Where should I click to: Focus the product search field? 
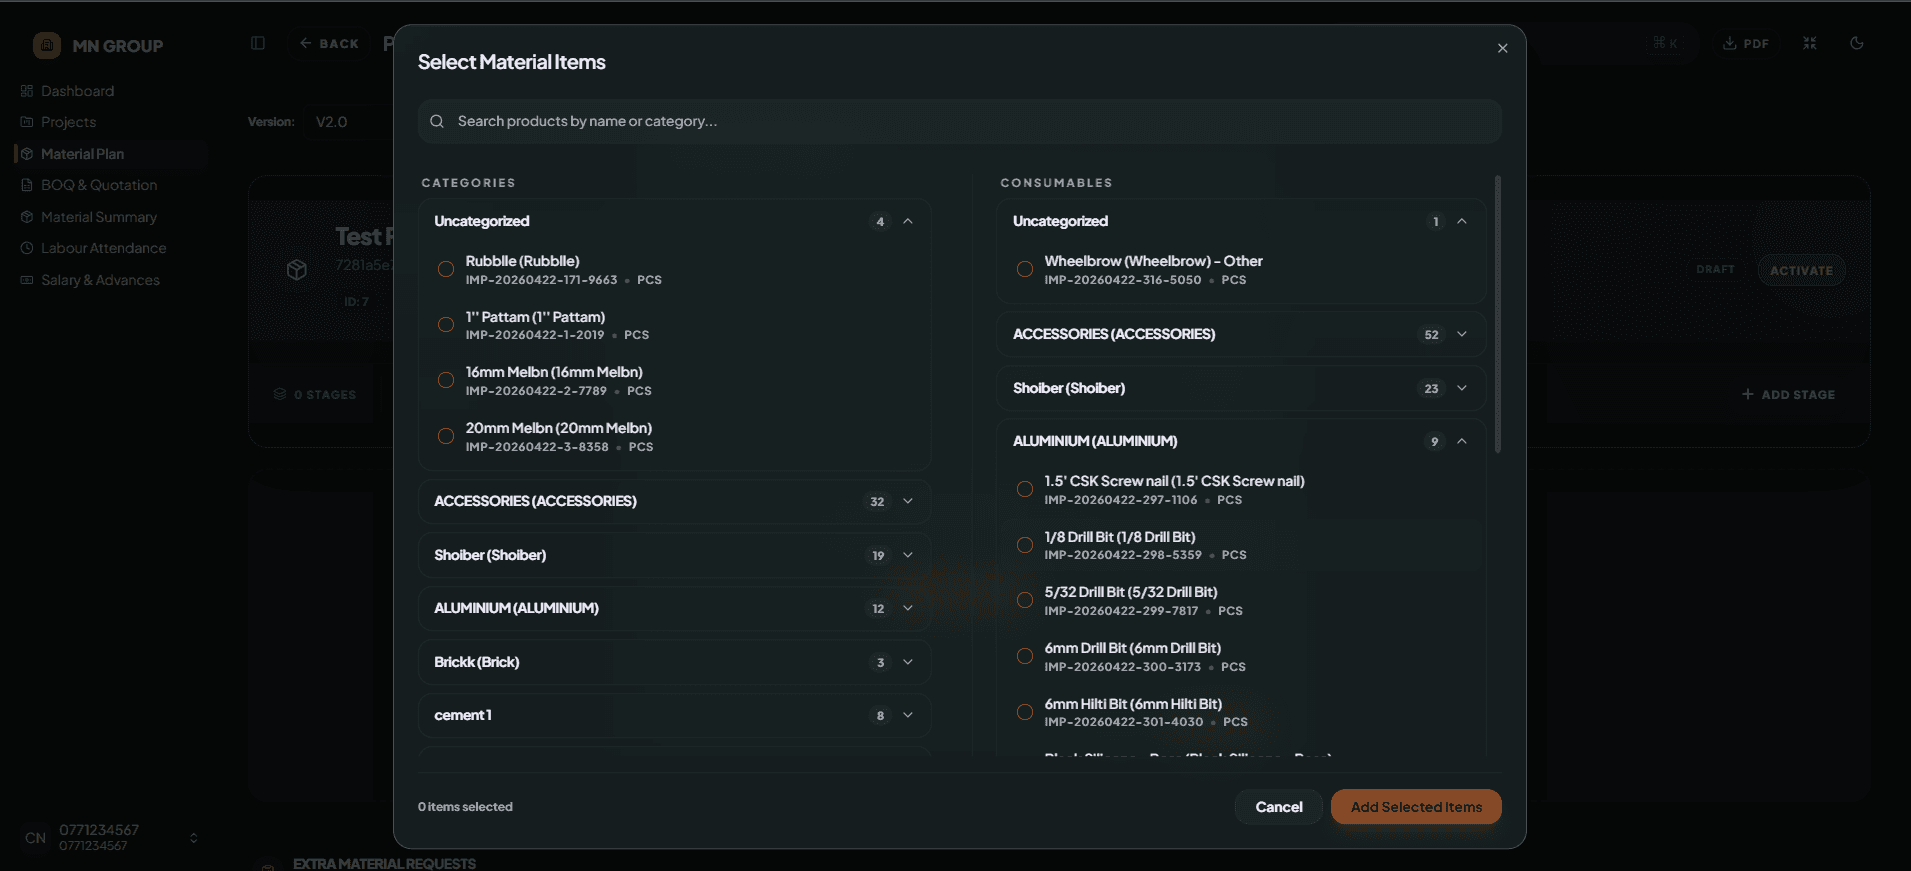pyautogui.click(x=959, y=121)
